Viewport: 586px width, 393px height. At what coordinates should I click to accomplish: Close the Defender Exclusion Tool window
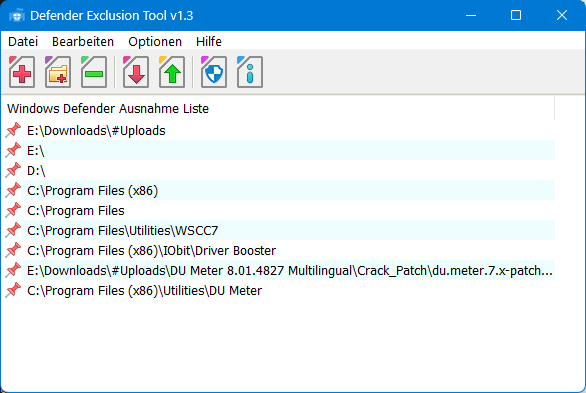[x=562, y=15]
